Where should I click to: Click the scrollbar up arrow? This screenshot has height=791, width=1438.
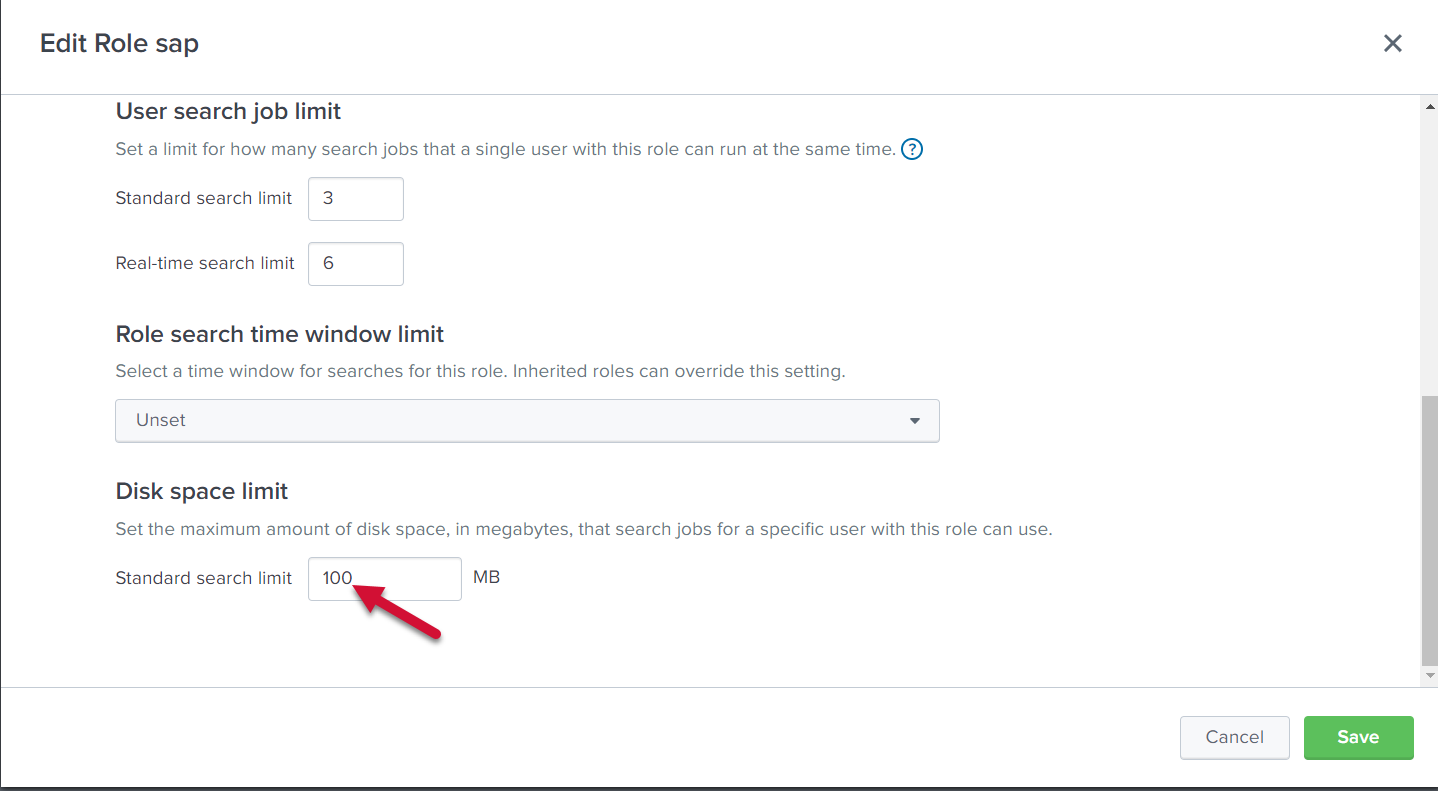(1429, 105)
